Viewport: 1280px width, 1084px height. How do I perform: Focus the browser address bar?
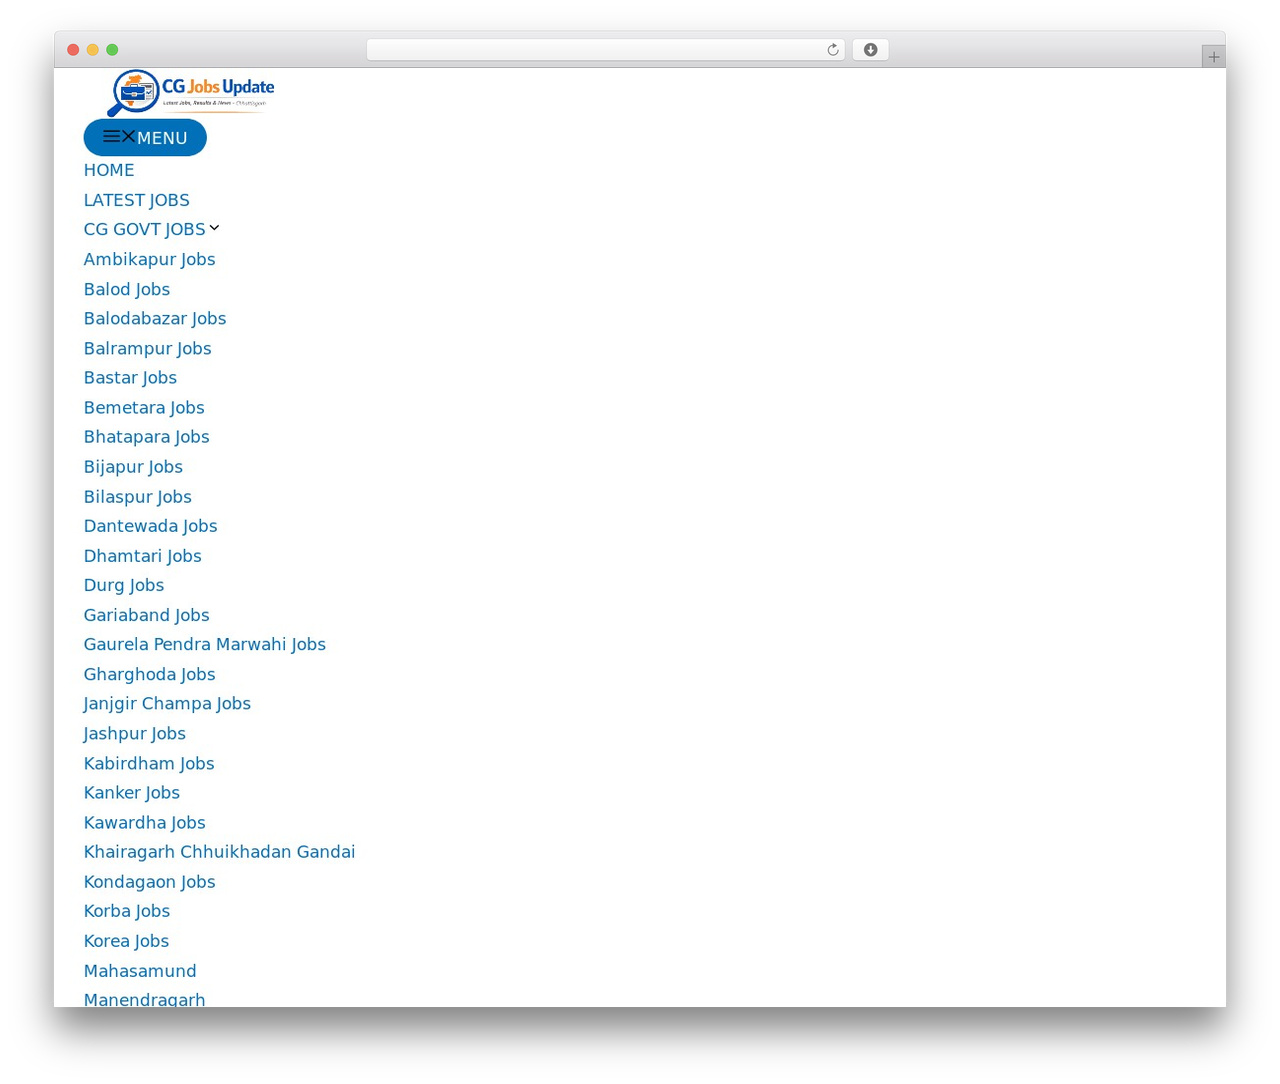pos(605,50)
